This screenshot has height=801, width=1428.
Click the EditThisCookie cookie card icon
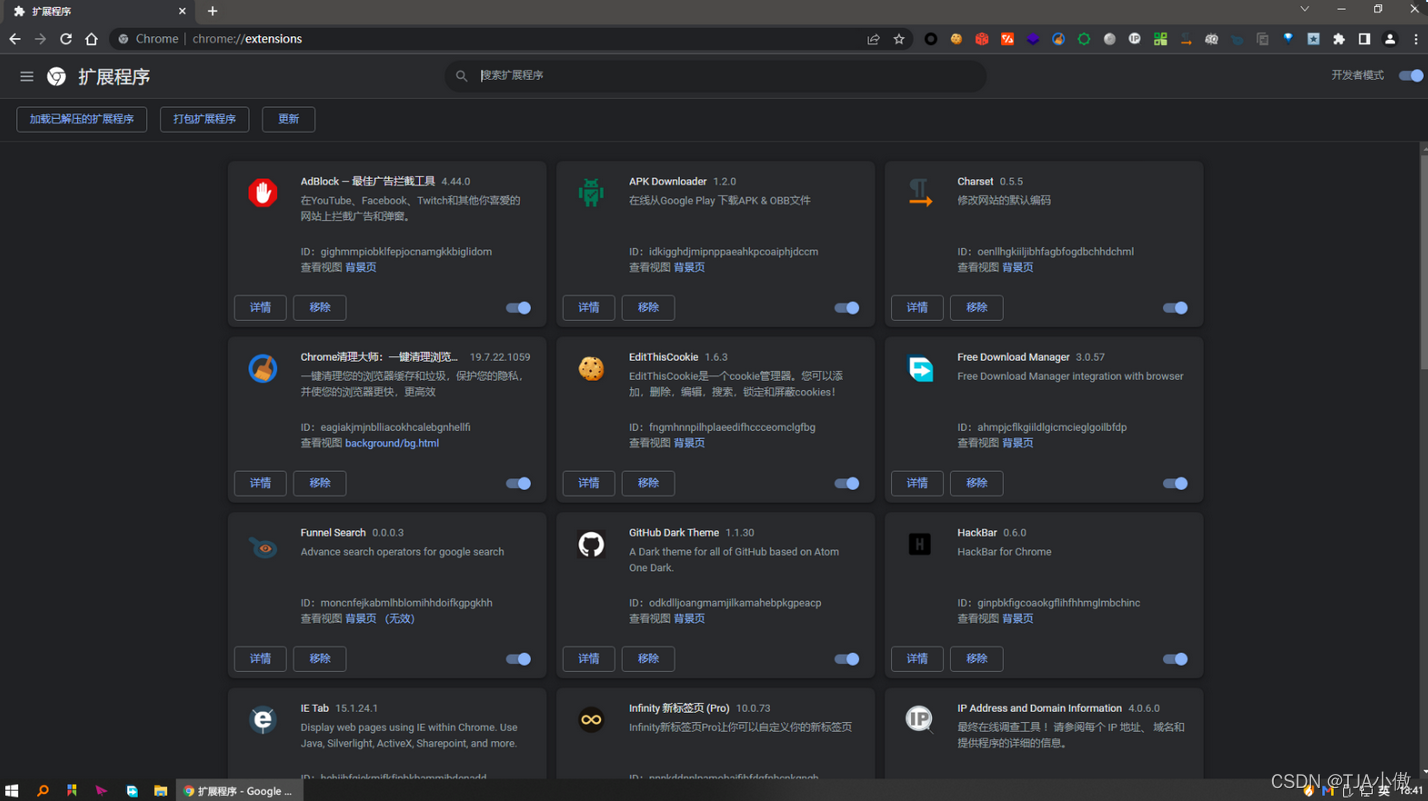(591, 369)
